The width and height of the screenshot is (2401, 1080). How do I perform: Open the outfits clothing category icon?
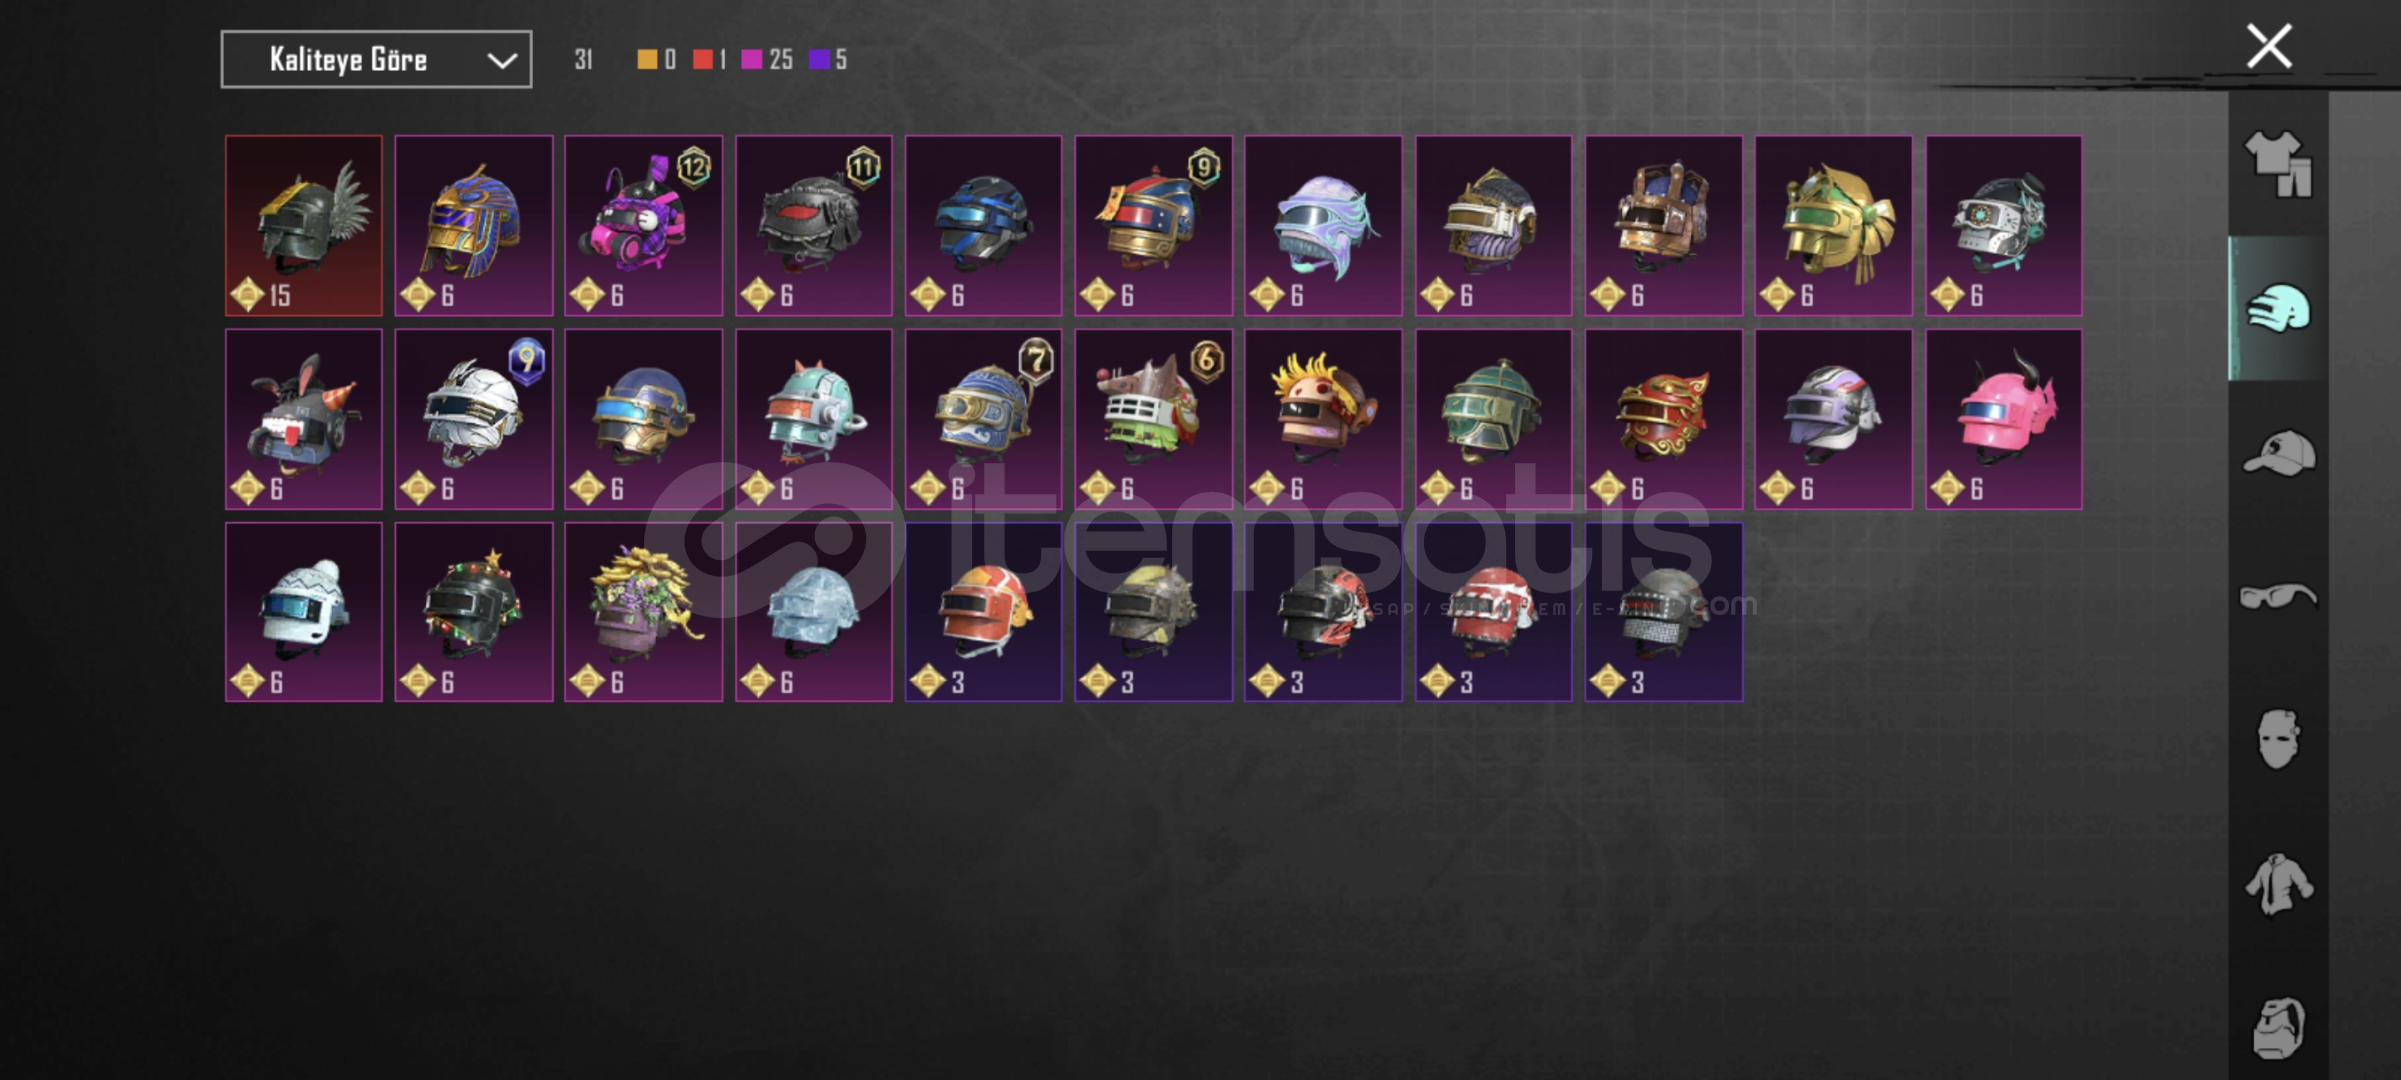coord(2279,164)
